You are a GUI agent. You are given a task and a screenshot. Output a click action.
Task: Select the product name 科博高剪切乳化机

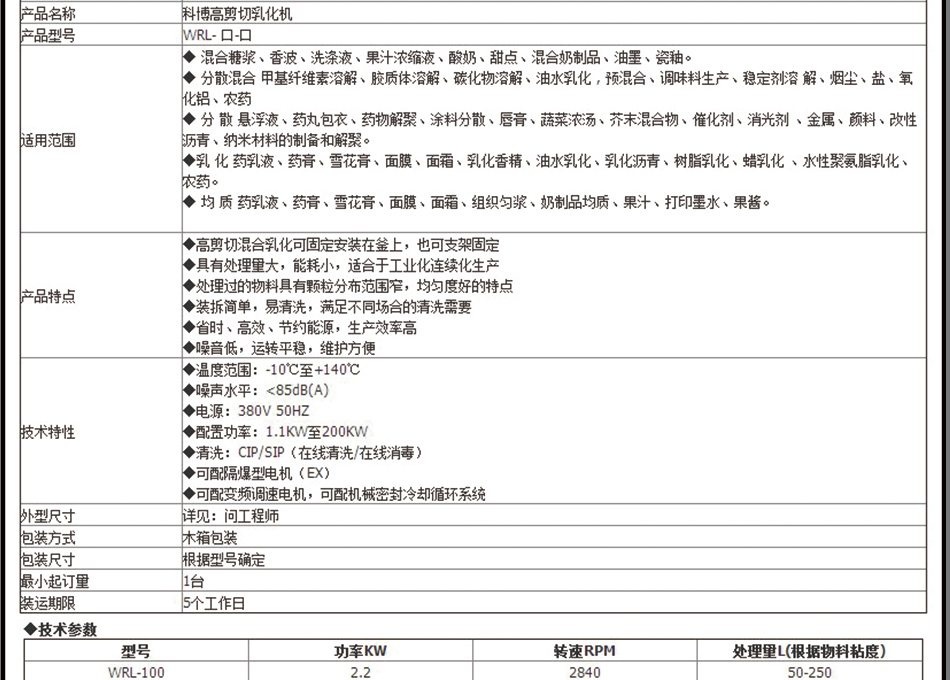coord(239,15)
